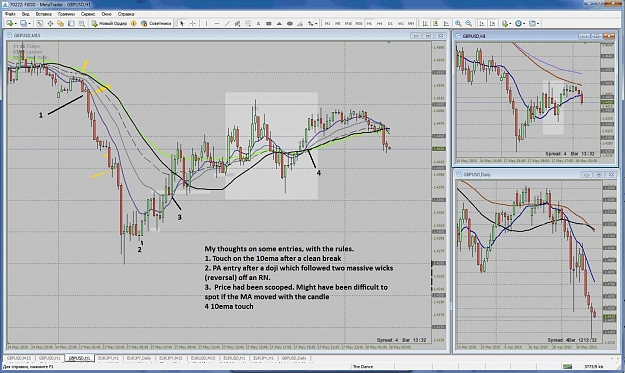This screenshot has width=625, height=373.
Task: Select the Equidistant Channel tool
Action: click(x=237, y=24)
